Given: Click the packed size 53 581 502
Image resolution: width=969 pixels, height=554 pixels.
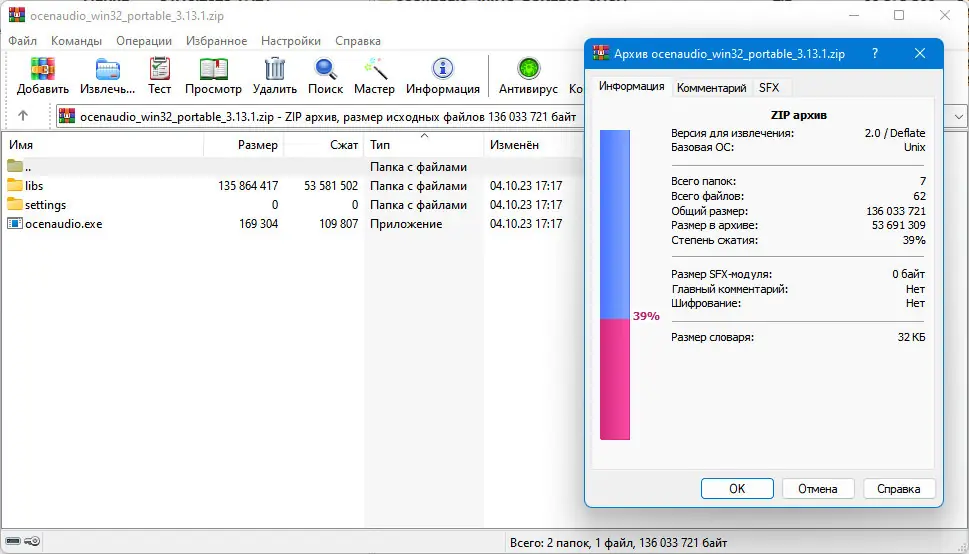Looking at the screenshot, I should (331, 185).
